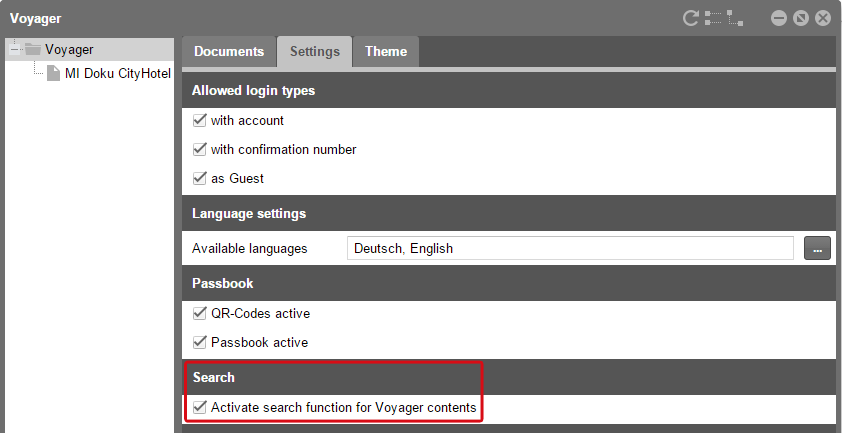Switch to the Documents tab
The image size is (842, 433).
click(x=229, y=52)
